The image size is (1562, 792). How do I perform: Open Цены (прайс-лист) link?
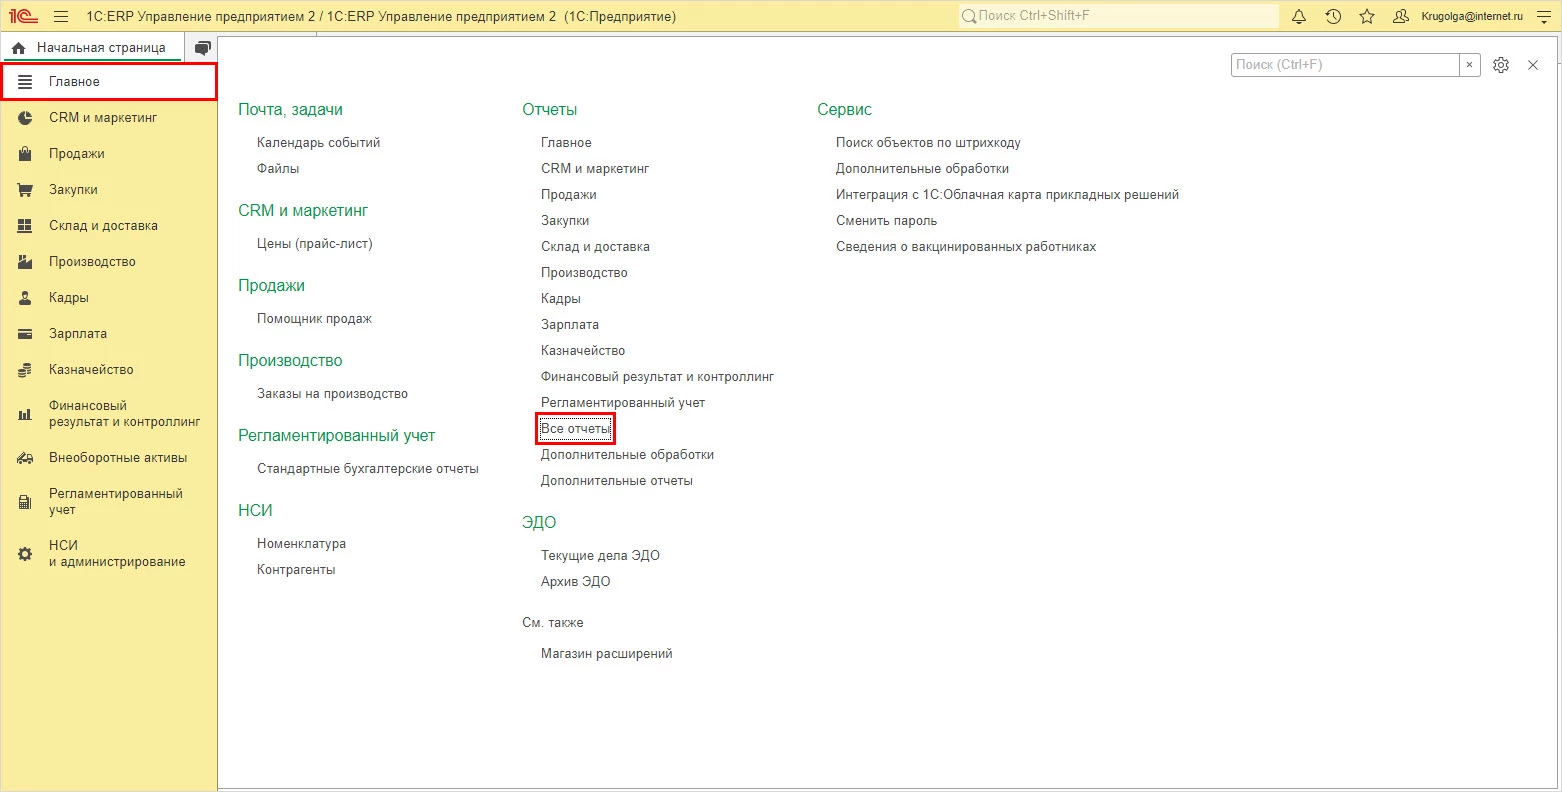[314, 244]
